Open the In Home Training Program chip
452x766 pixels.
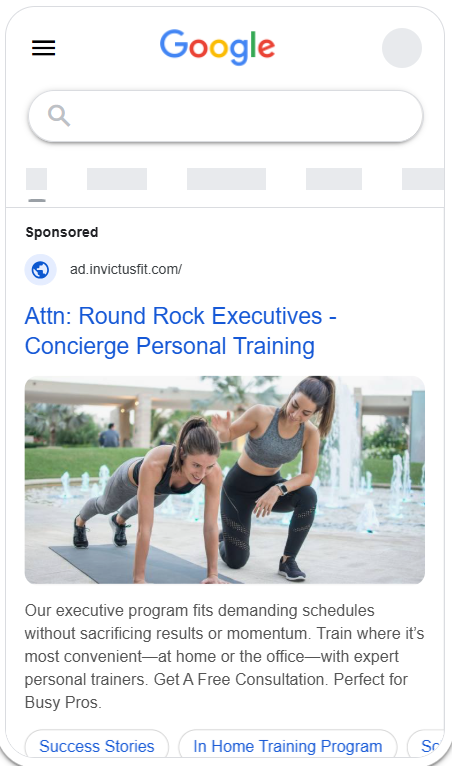tap(288, 745)
